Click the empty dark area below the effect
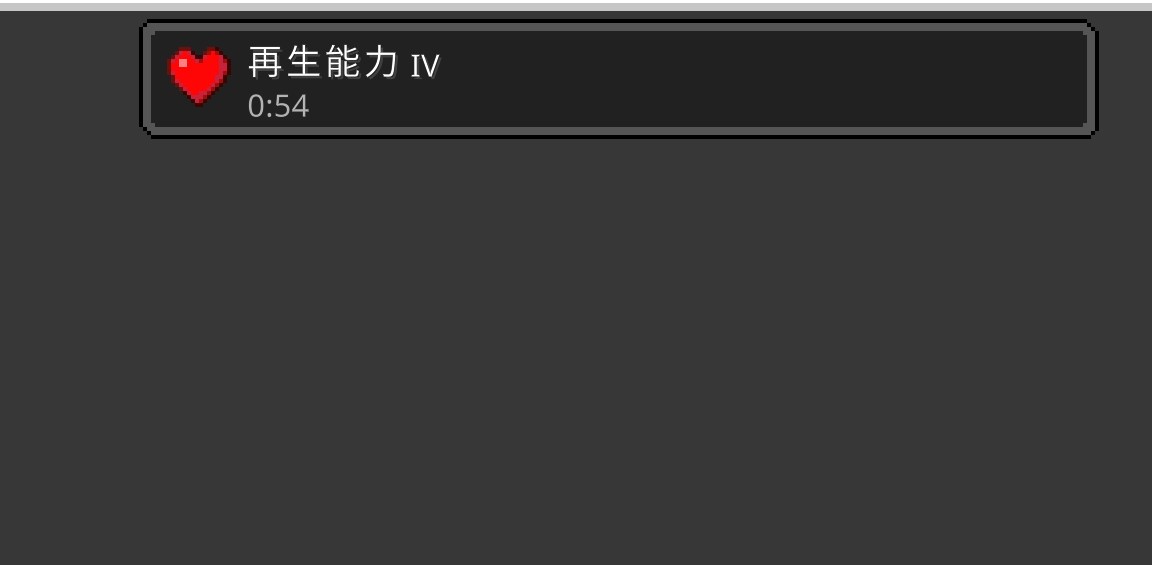 (x=576, y=351)
